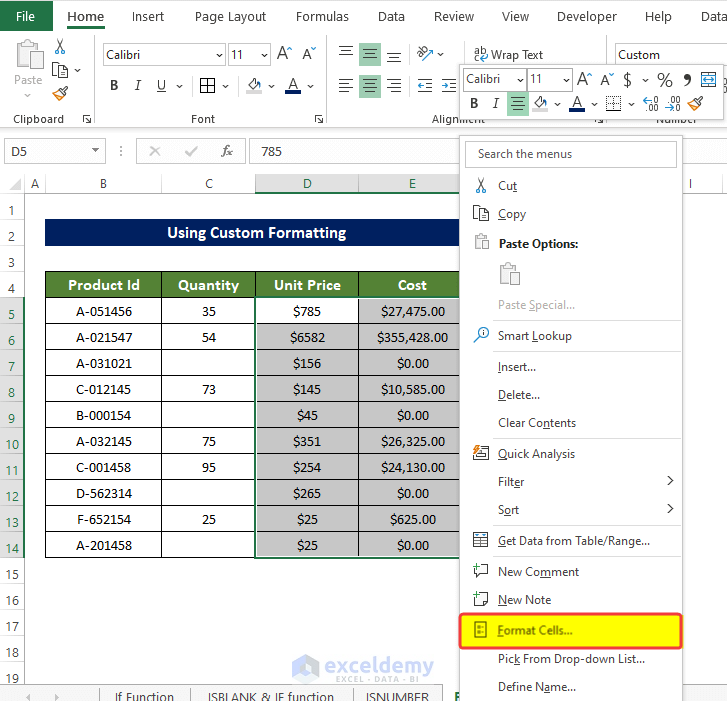Image resolution: width=727 pixels, height=701 pixels.
Task: Click the Wrap Text button
Action: (x=508, y=55)
